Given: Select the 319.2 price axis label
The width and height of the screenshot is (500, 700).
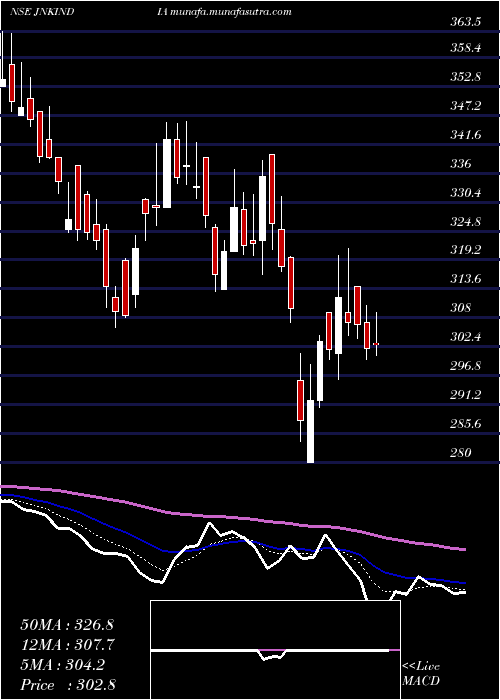Looking at the screenshot, I should coord(465,250).
